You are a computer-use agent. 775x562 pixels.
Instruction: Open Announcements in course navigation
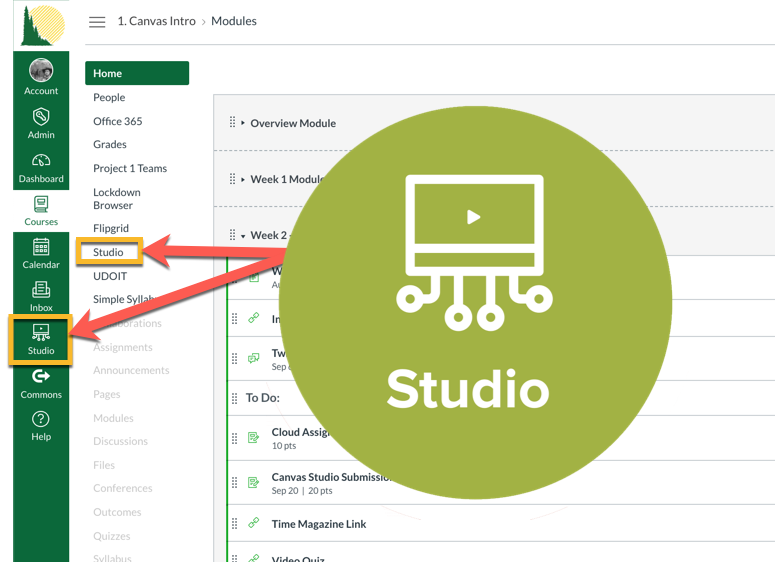tap(131, 370)
